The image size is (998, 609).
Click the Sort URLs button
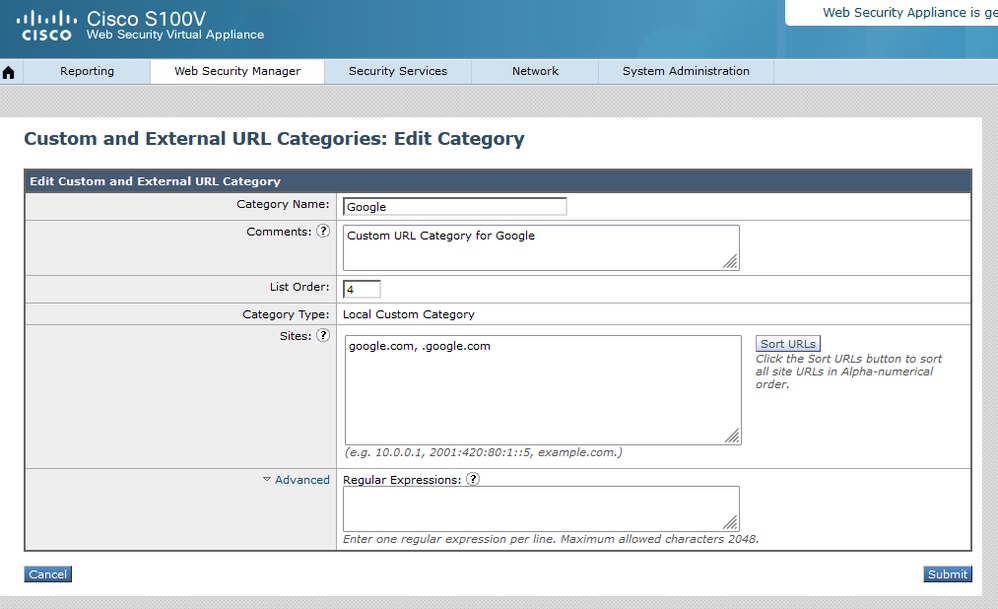pyautogui.click(x=788, y=344)
